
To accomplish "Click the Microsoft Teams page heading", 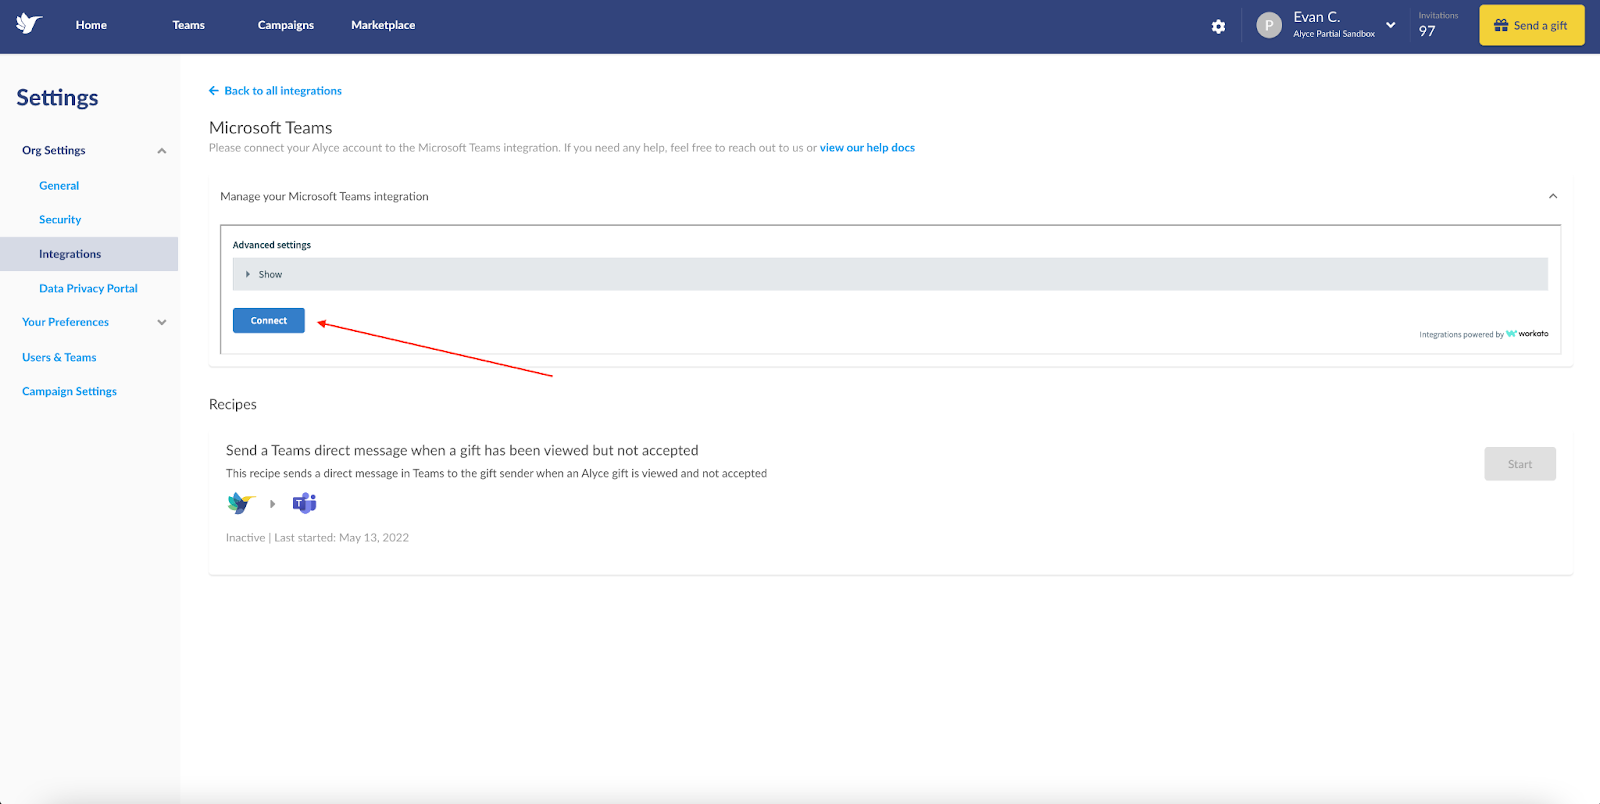I will (271, 128).
